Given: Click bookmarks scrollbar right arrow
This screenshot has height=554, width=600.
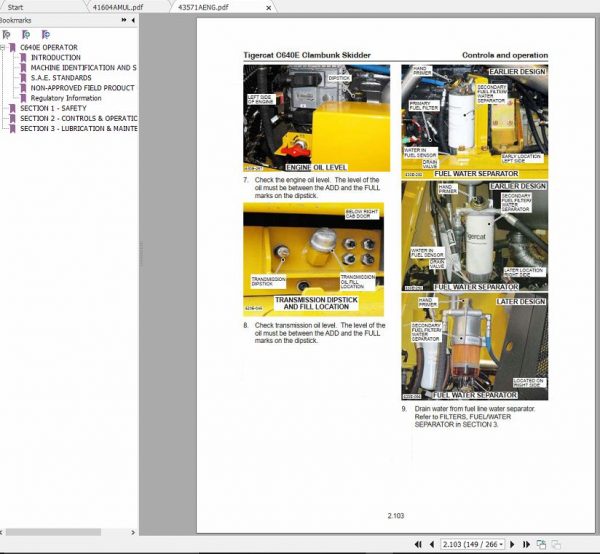Looking at the screenshot, I should click(133, 532).
